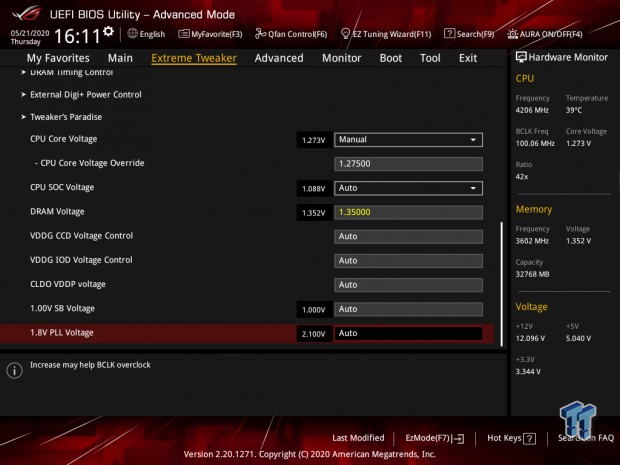
Task: Click the 1.088V SOC voltage readout
Action: 314,189
